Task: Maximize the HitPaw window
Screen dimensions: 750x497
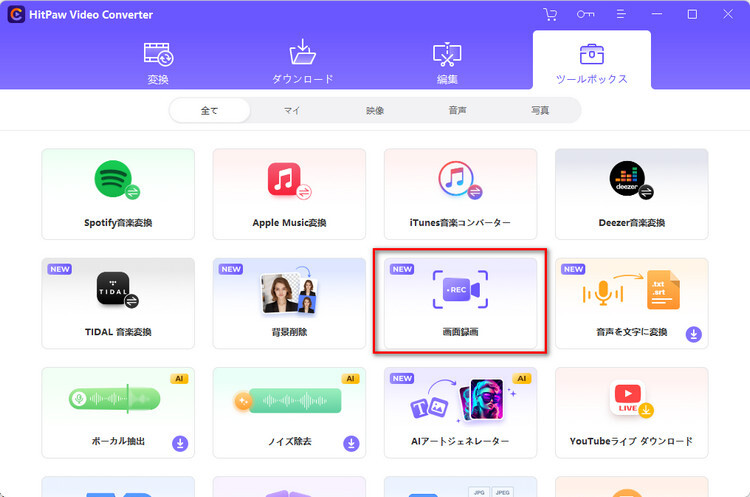Action: click(x=692, y=14)
